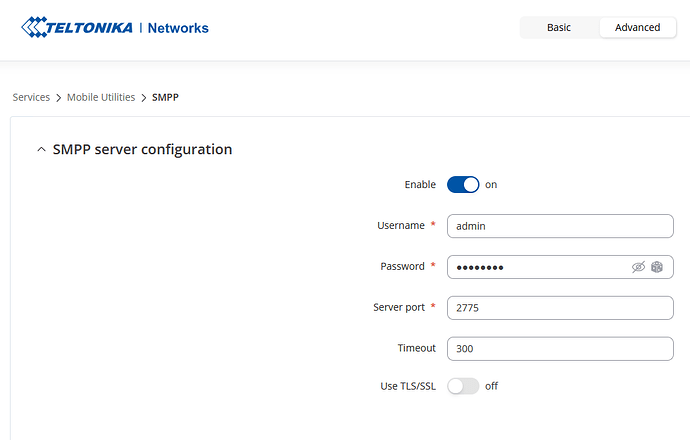Click the Server port label

click(400, 307)
